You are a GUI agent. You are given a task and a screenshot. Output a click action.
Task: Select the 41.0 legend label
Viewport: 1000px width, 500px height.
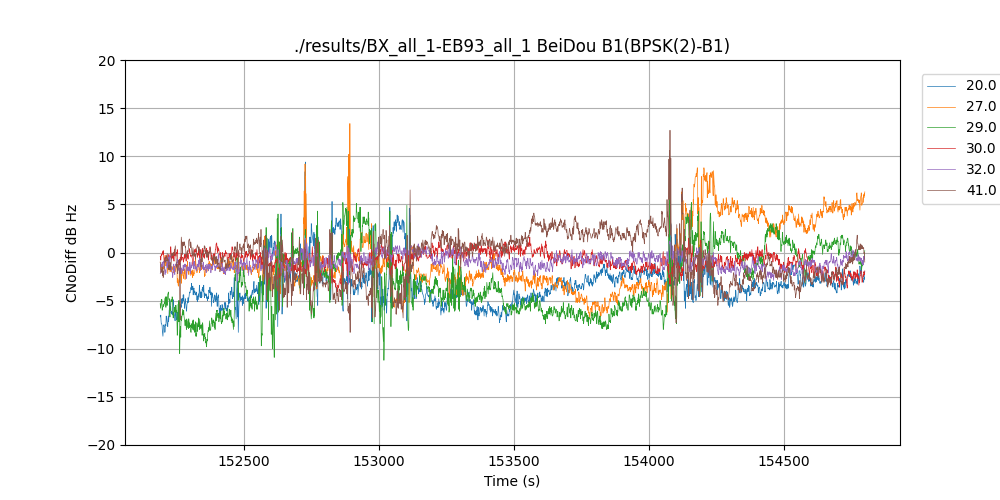981,191
